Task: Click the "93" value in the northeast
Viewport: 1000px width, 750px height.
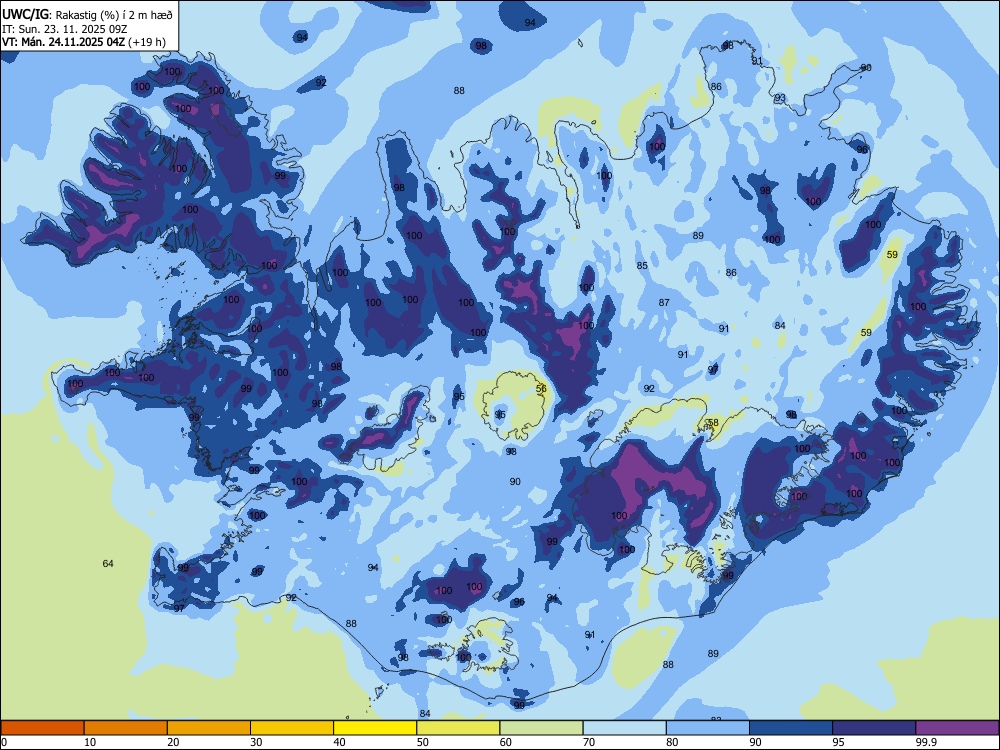Action: (x=780, y=98)
